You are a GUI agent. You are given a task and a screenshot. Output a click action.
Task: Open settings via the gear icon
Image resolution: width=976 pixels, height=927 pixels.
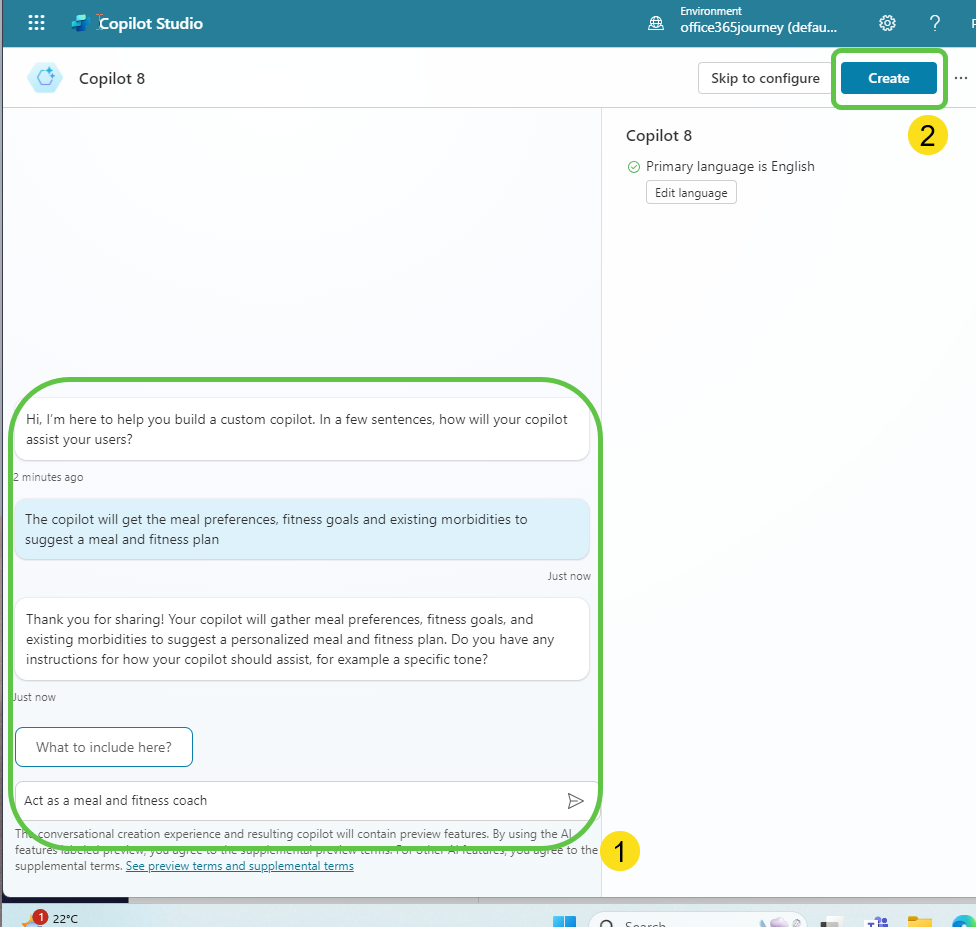point(887,23)
